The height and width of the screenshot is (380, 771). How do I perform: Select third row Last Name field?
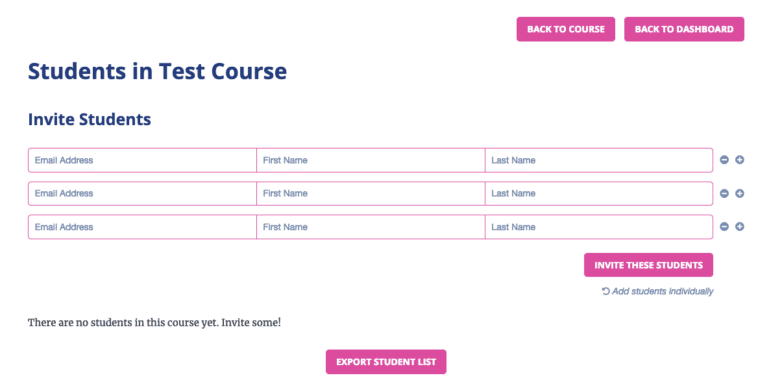pos(599,227)
